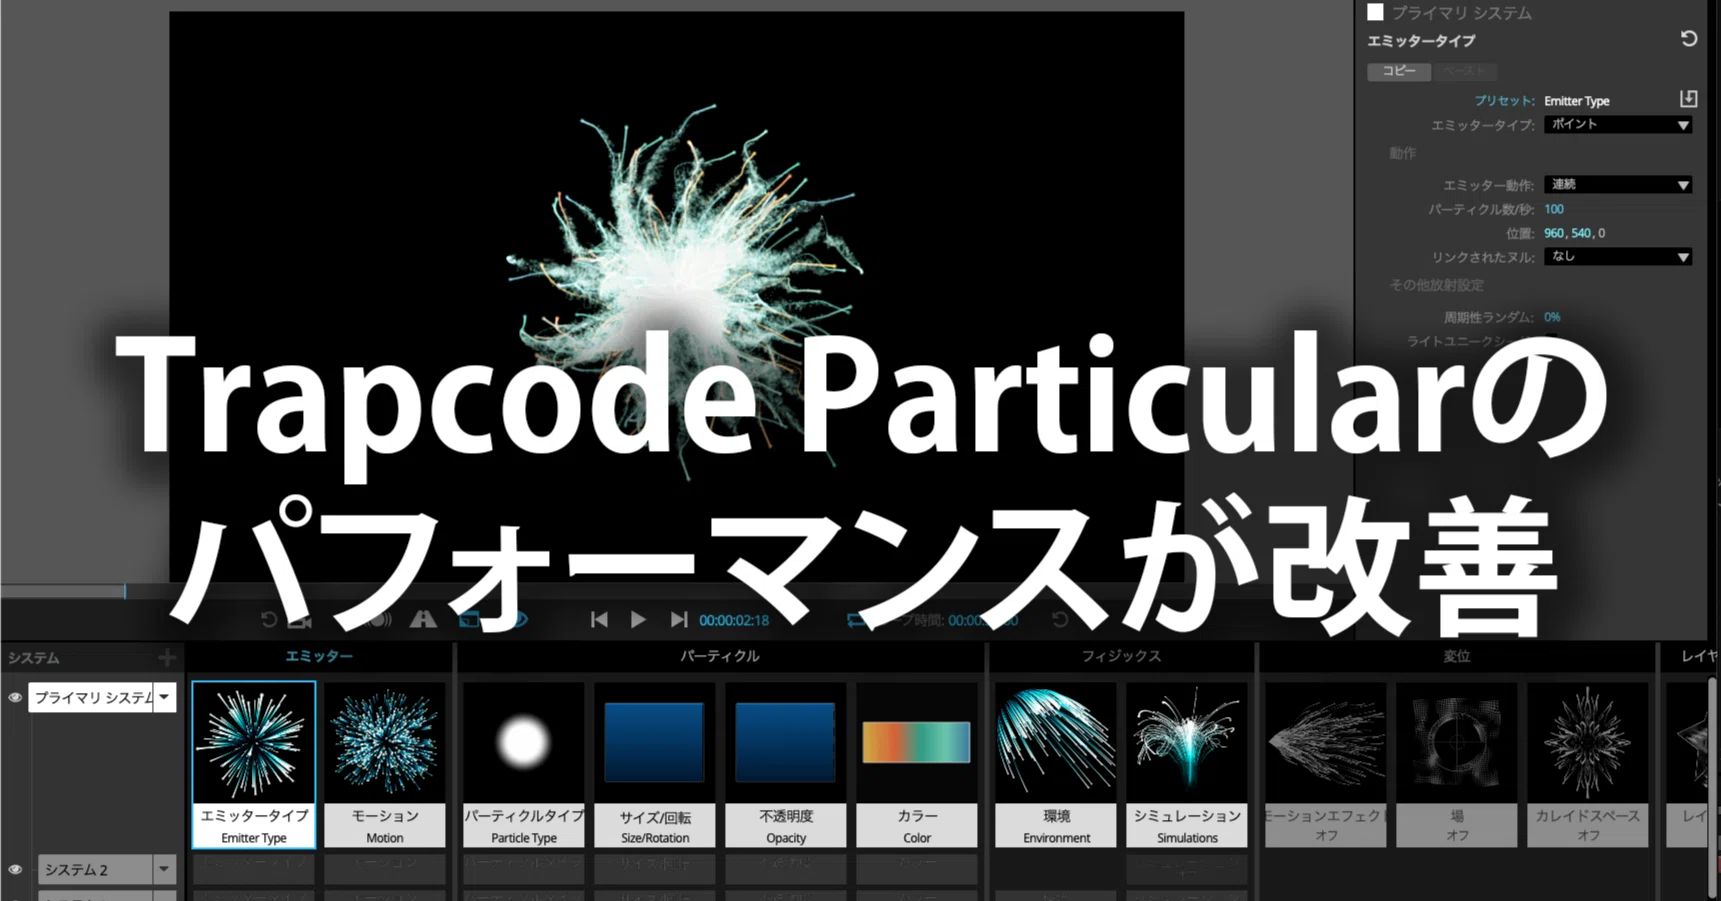Click the reset arrow beside loop time
This screenshot has height=901, width=1721.
pyautogui.click(x=1060, y=620)
